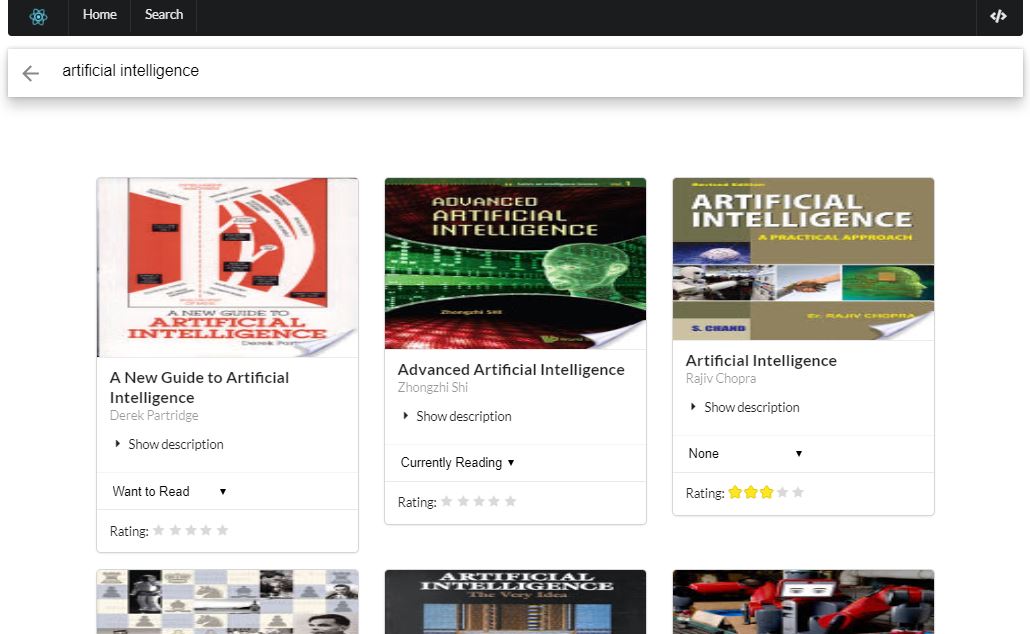The width and height of the screenshot is (1030, 634).
Task: Click the Advanced Artificial Intelligence green cover
Action: 516,263
